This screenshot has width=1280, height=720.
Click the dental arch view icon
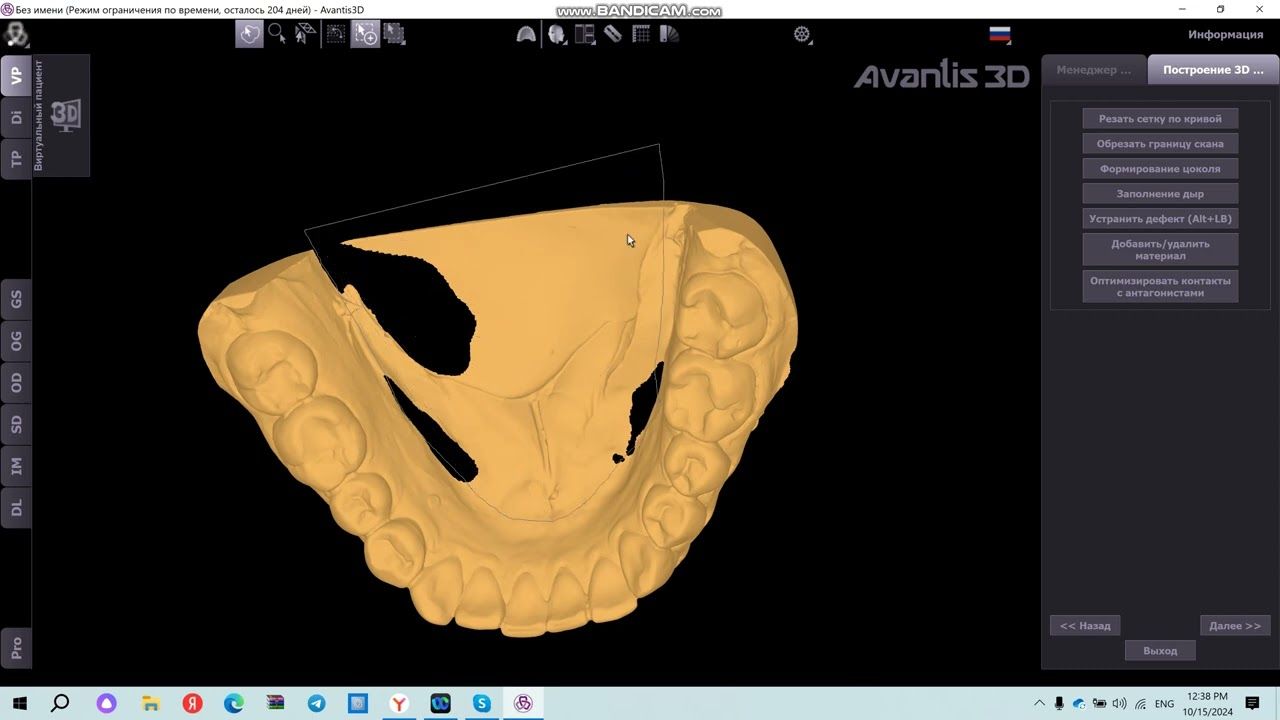coord(526,34)
